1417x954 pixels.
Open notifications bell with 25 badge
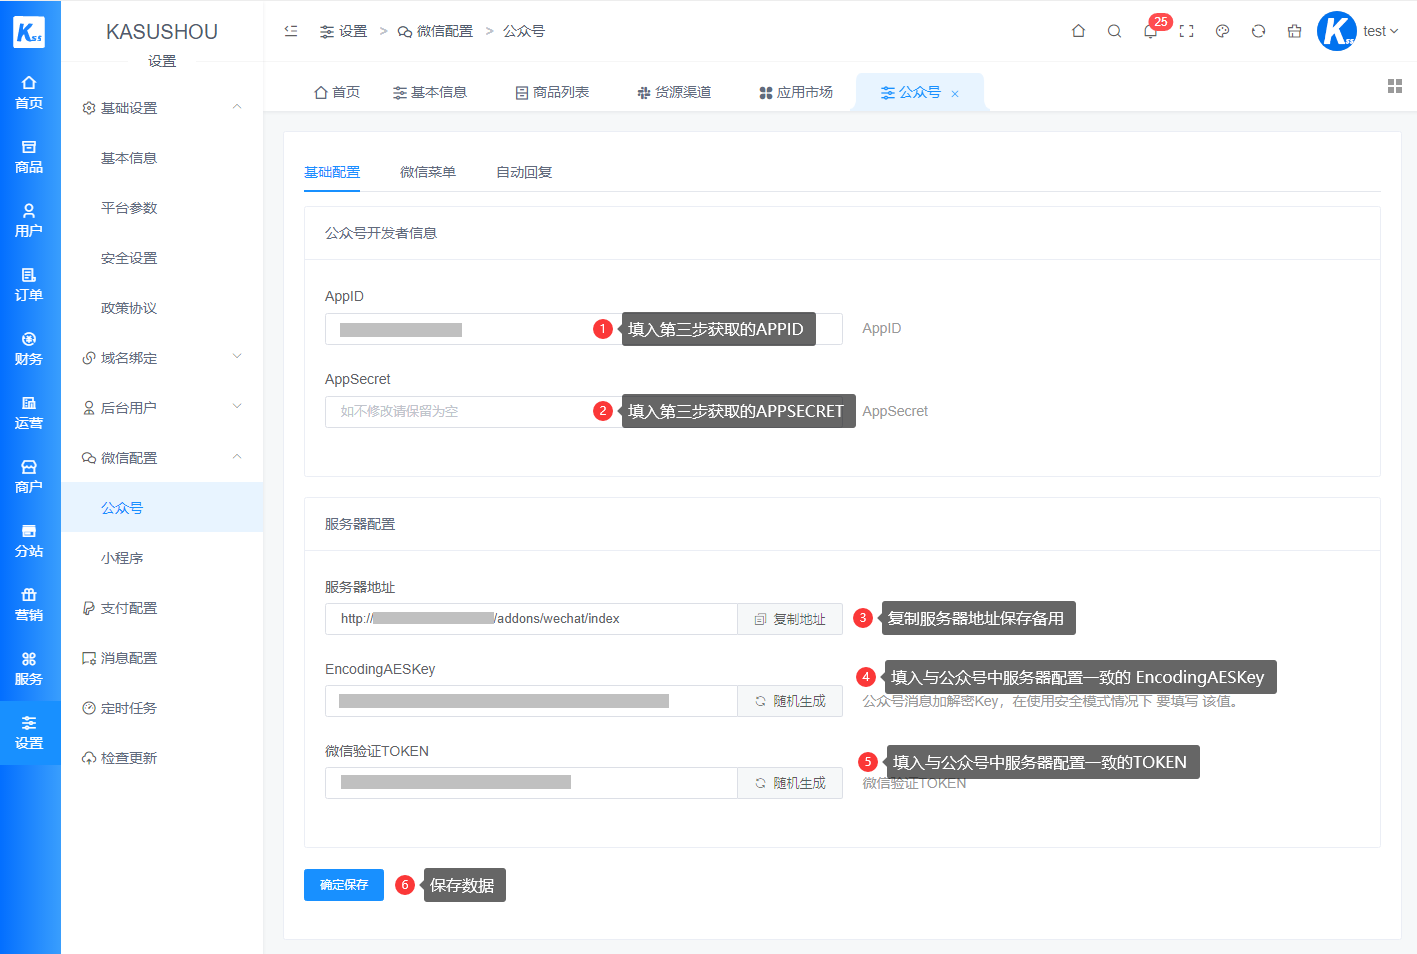[x=1150, y=31]
